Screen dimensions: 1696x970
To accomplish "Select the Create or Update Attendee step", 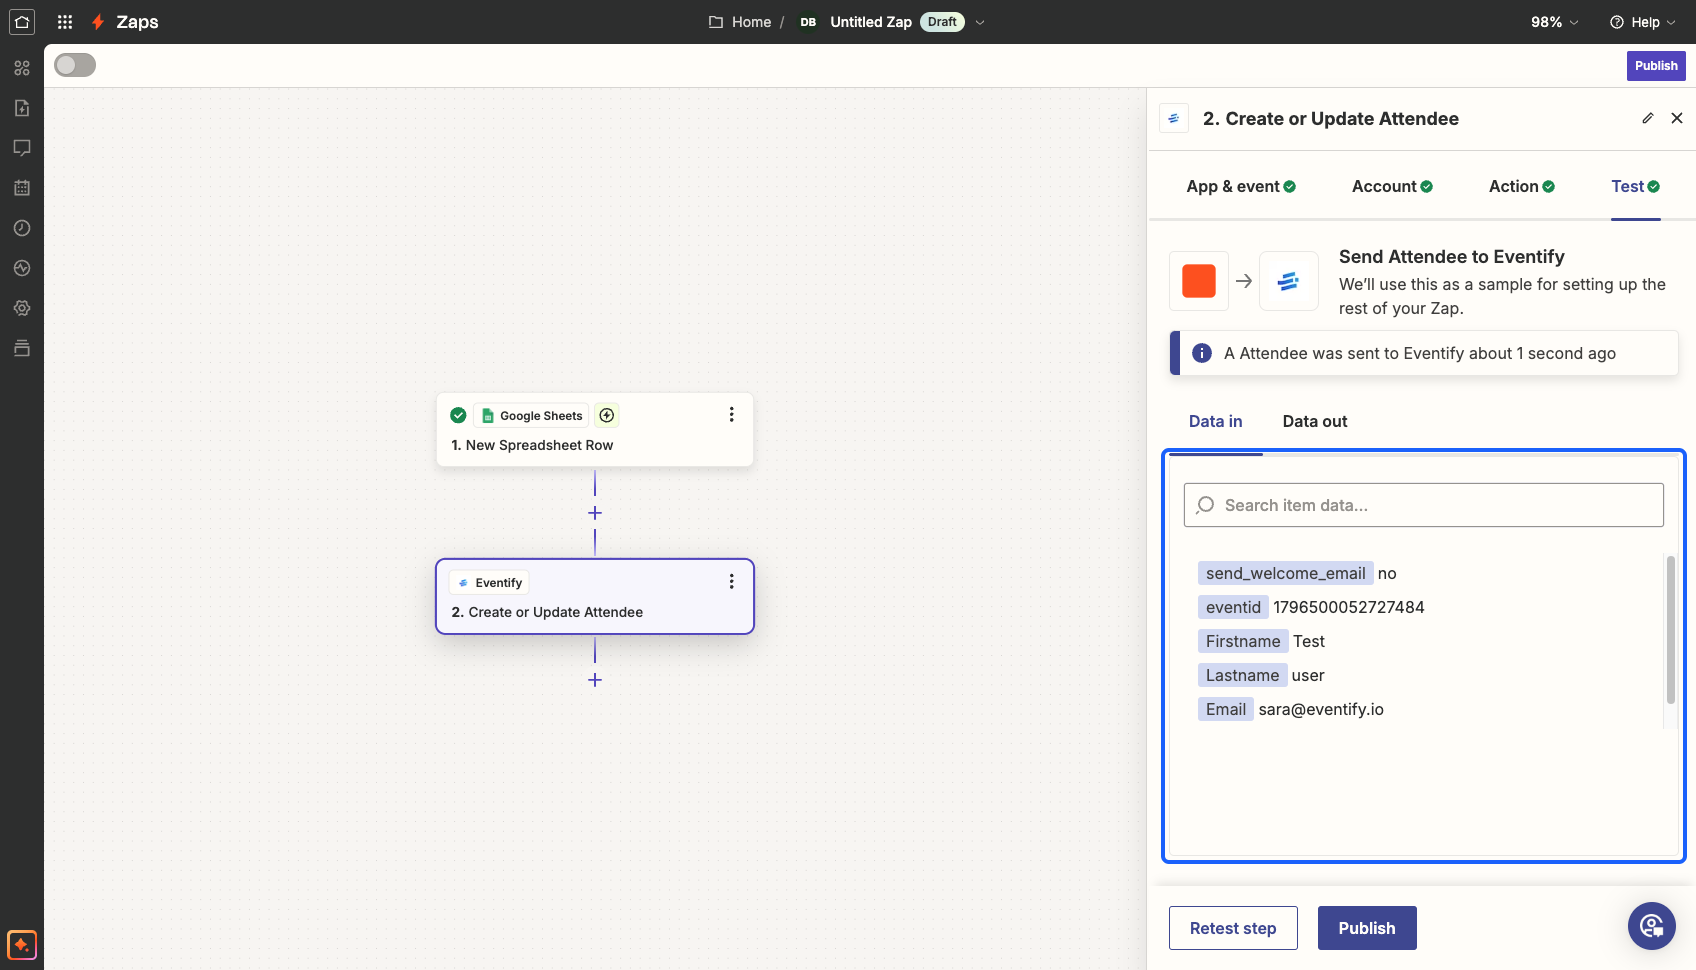I will tap(595, 596).
